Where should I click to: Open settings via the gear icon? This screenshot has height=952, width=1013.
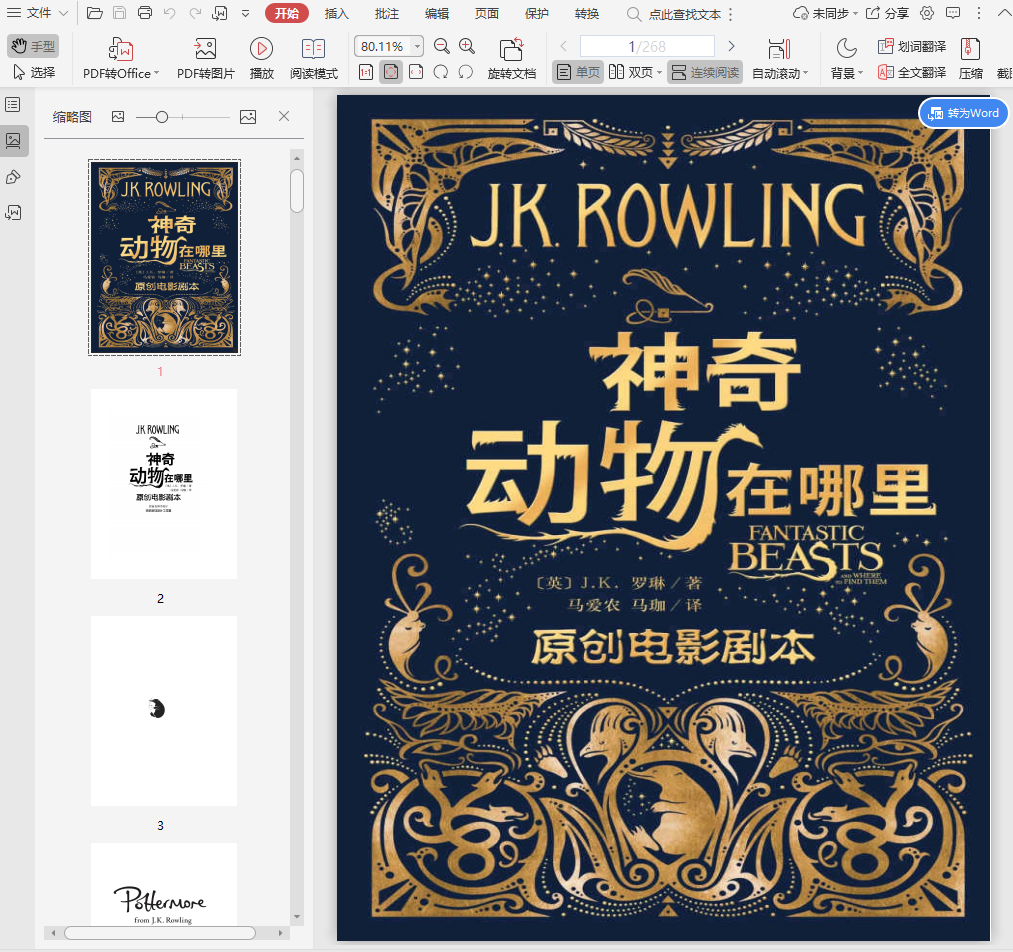926,13
